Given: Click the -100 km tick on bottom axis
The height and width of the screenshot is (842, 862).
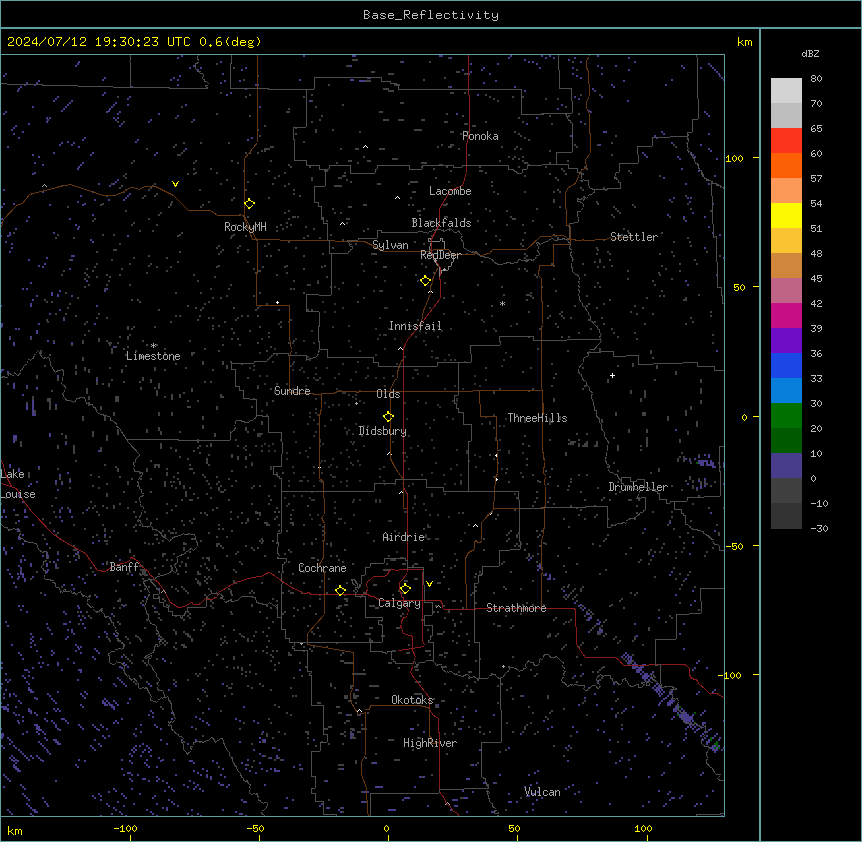Looking at the screenshot, I should [125, 828].
